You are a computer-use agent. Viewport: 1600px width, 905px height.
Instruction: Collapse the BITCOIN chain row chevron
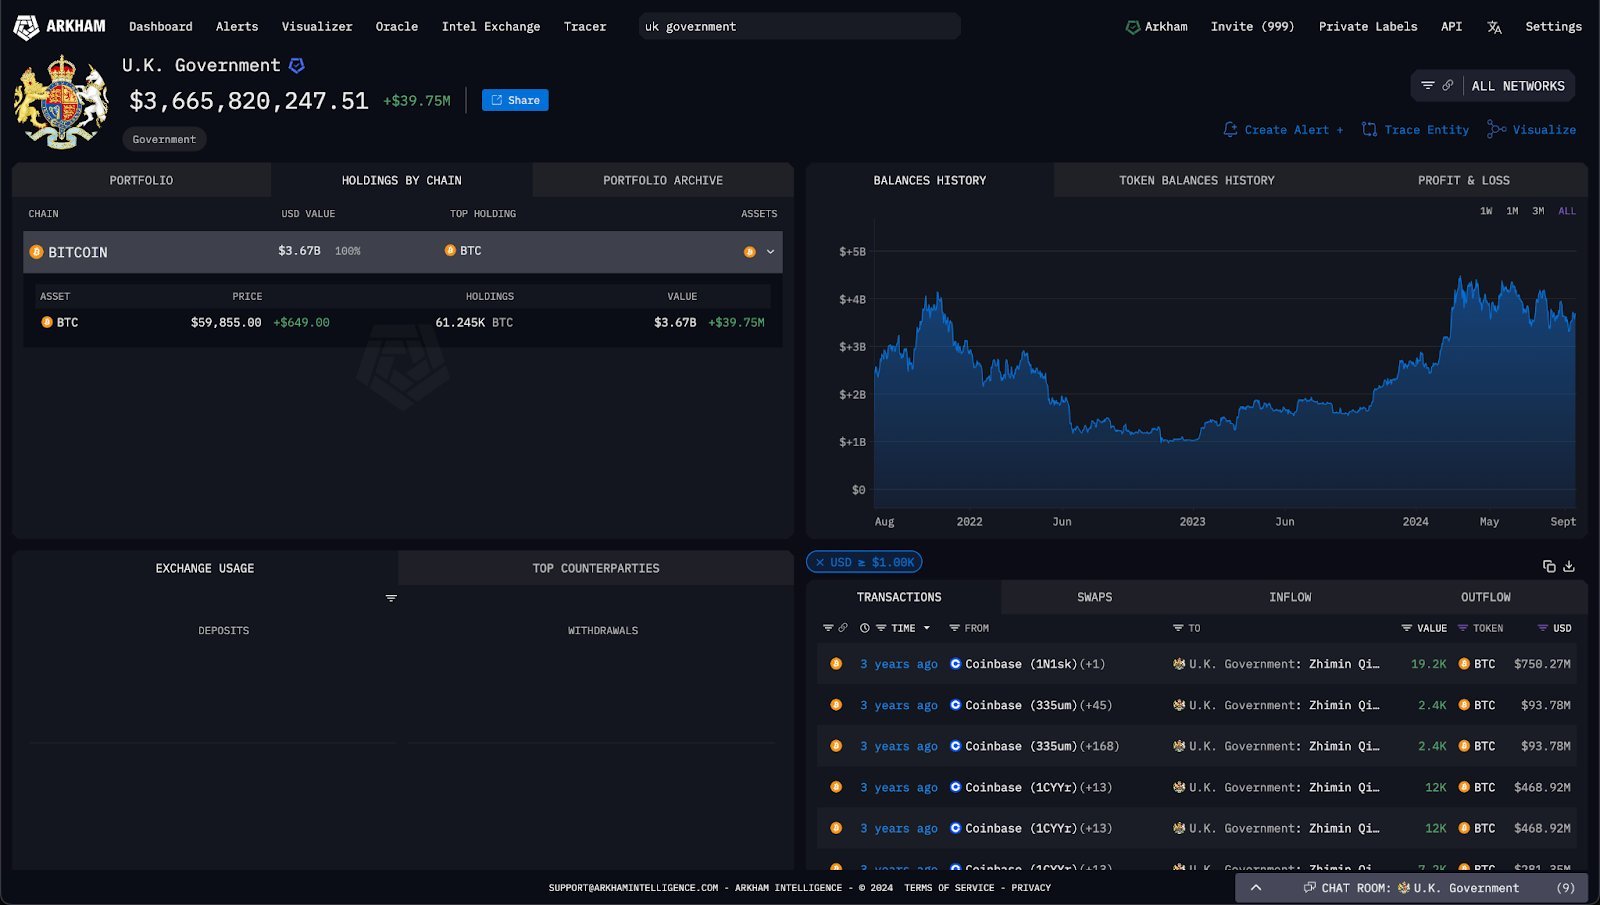click(768, 252)
